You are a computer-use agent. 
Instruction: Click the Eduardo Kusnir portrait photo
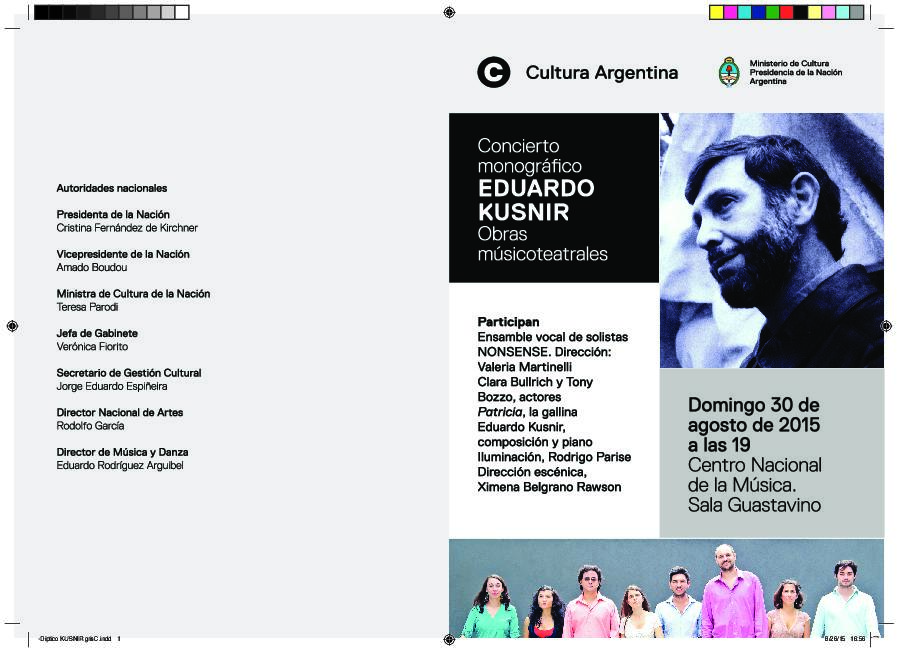[772, 240]
